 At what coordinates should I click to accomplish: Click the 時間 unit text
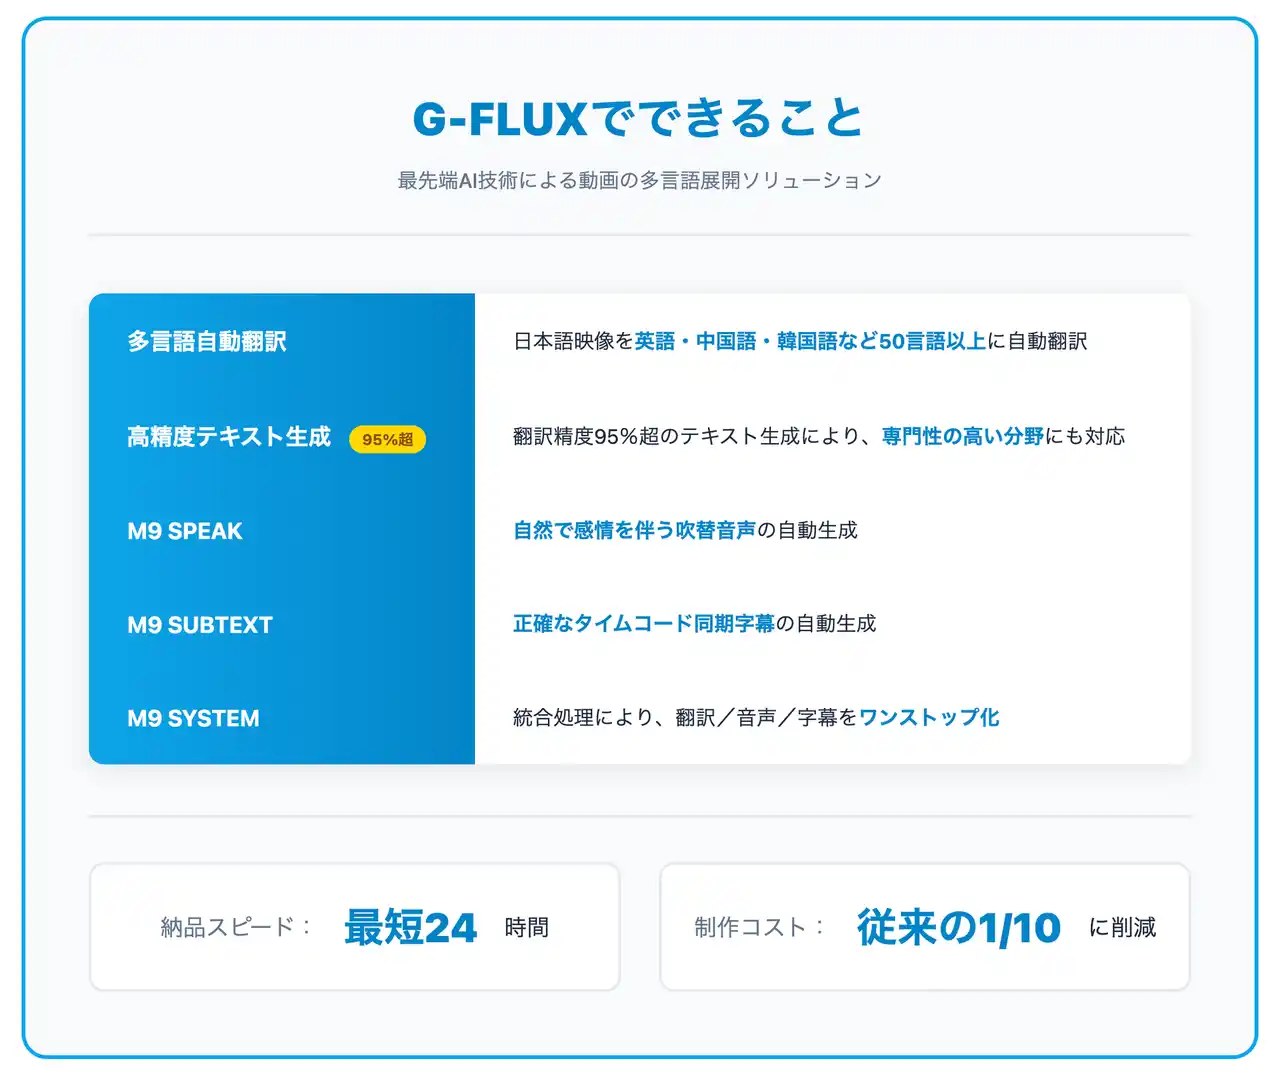[x=527, y=928]
